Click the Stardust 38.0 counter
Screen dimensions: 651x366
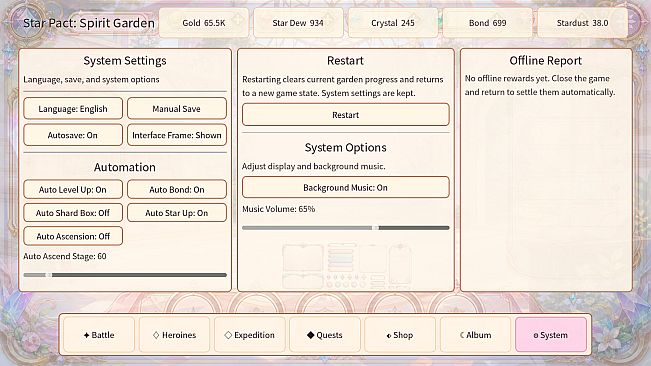582,23
